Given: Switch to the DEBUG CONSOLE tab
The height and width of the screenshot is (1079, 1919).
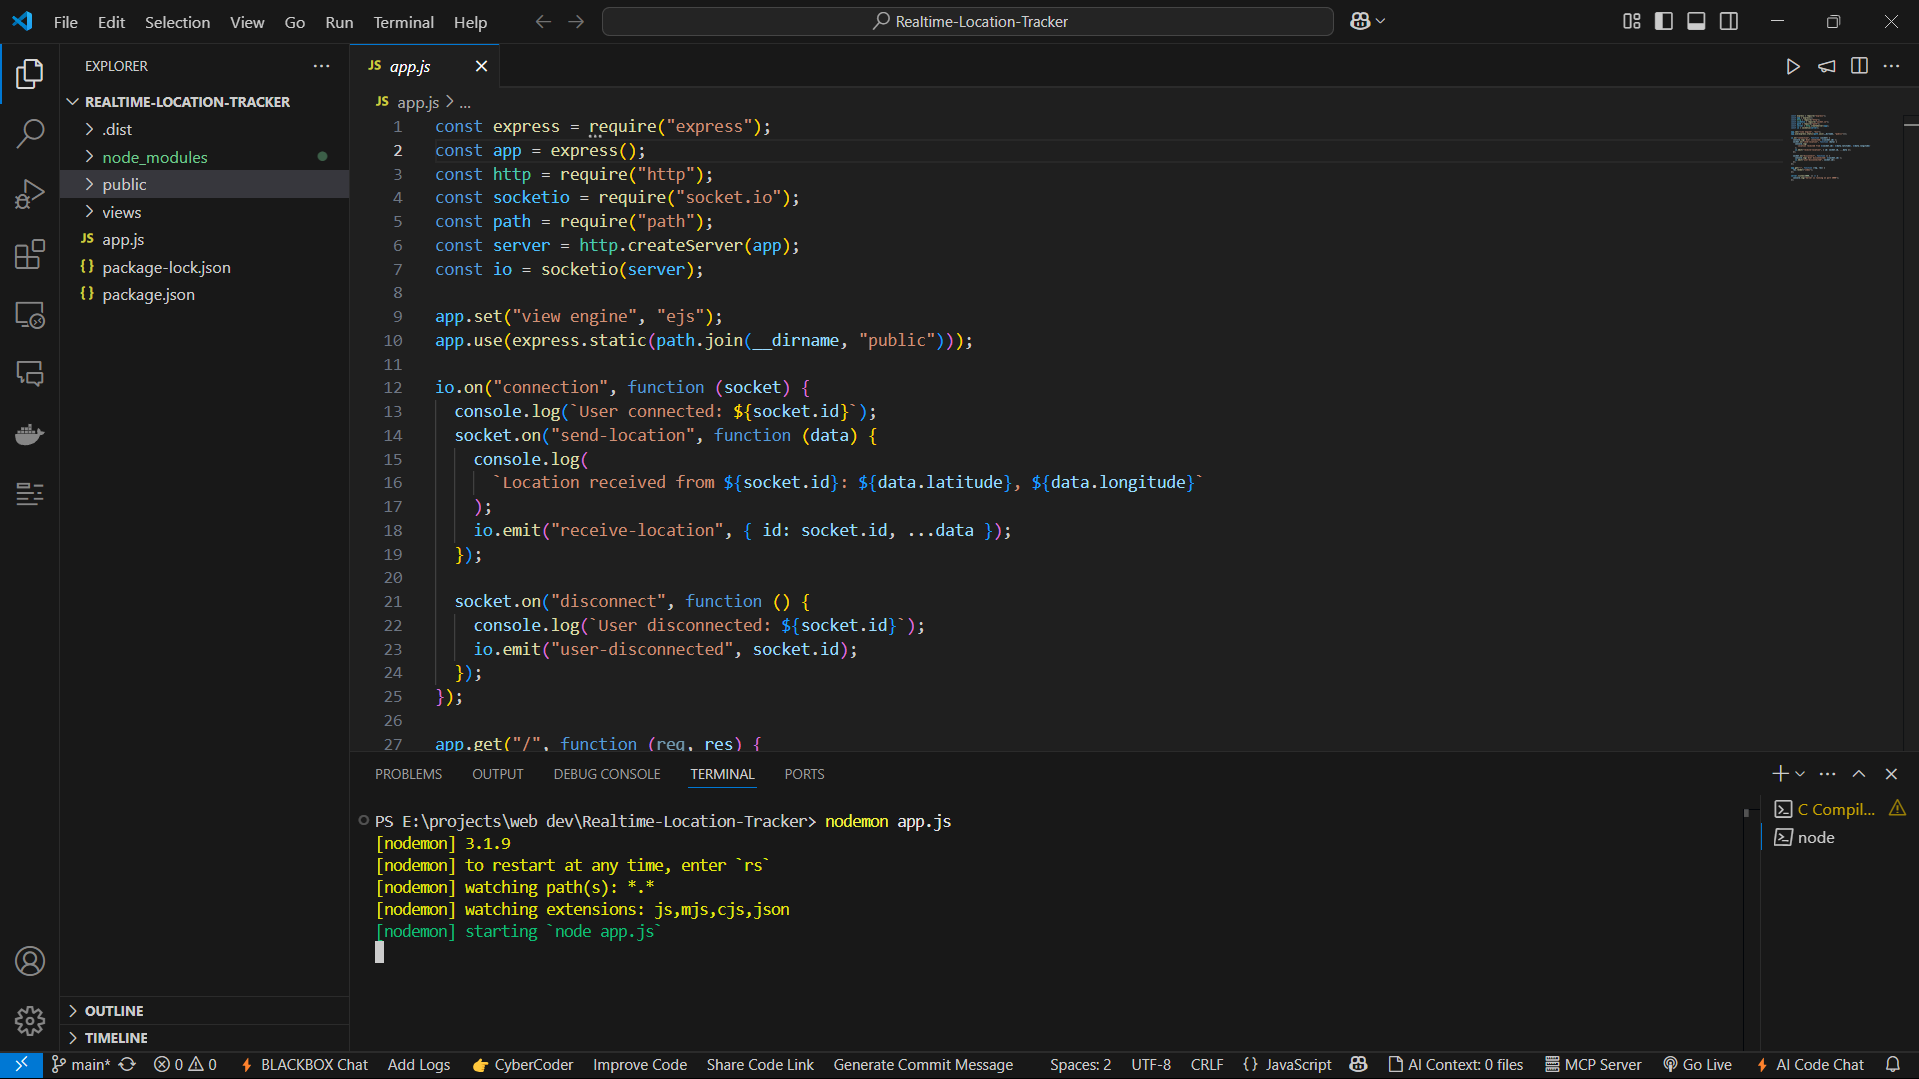Looking at the screenshot, I should 606,774.
